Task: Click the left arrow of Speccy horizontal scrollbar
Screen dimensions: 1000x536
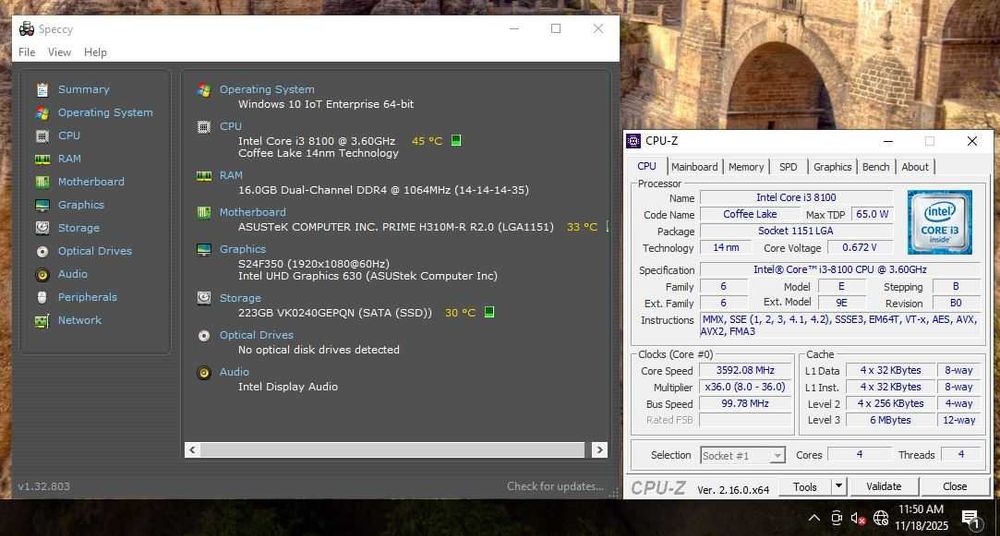Action: pyautogui.click(x=193, y=450)
